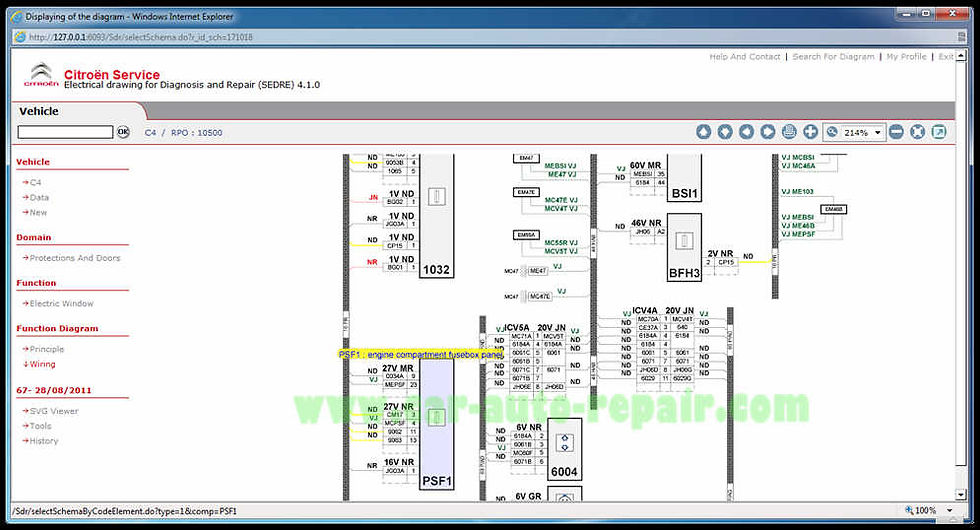The height and width of the screenshot is (530, 980).
Task: Click the 2V NR connector at BFH3
Action: click(720, 254)
